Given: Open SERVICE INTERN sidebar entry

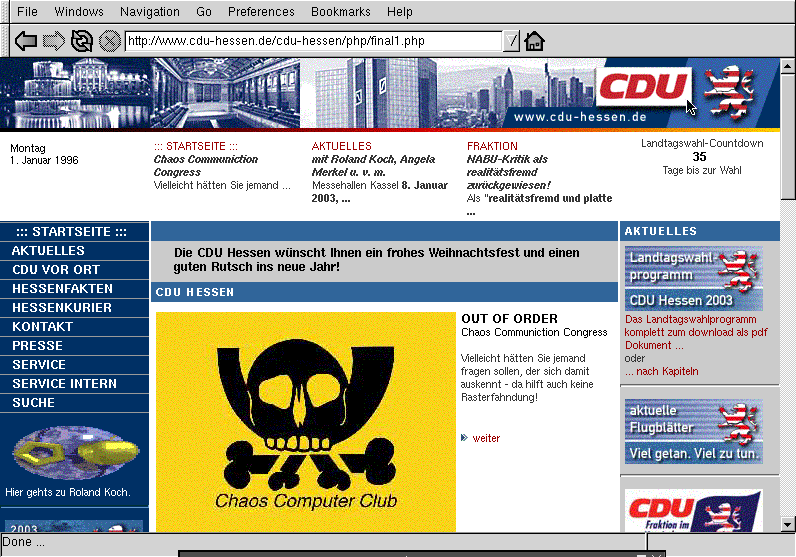Looking at the screenshot, I should click(x=74, y=383).
